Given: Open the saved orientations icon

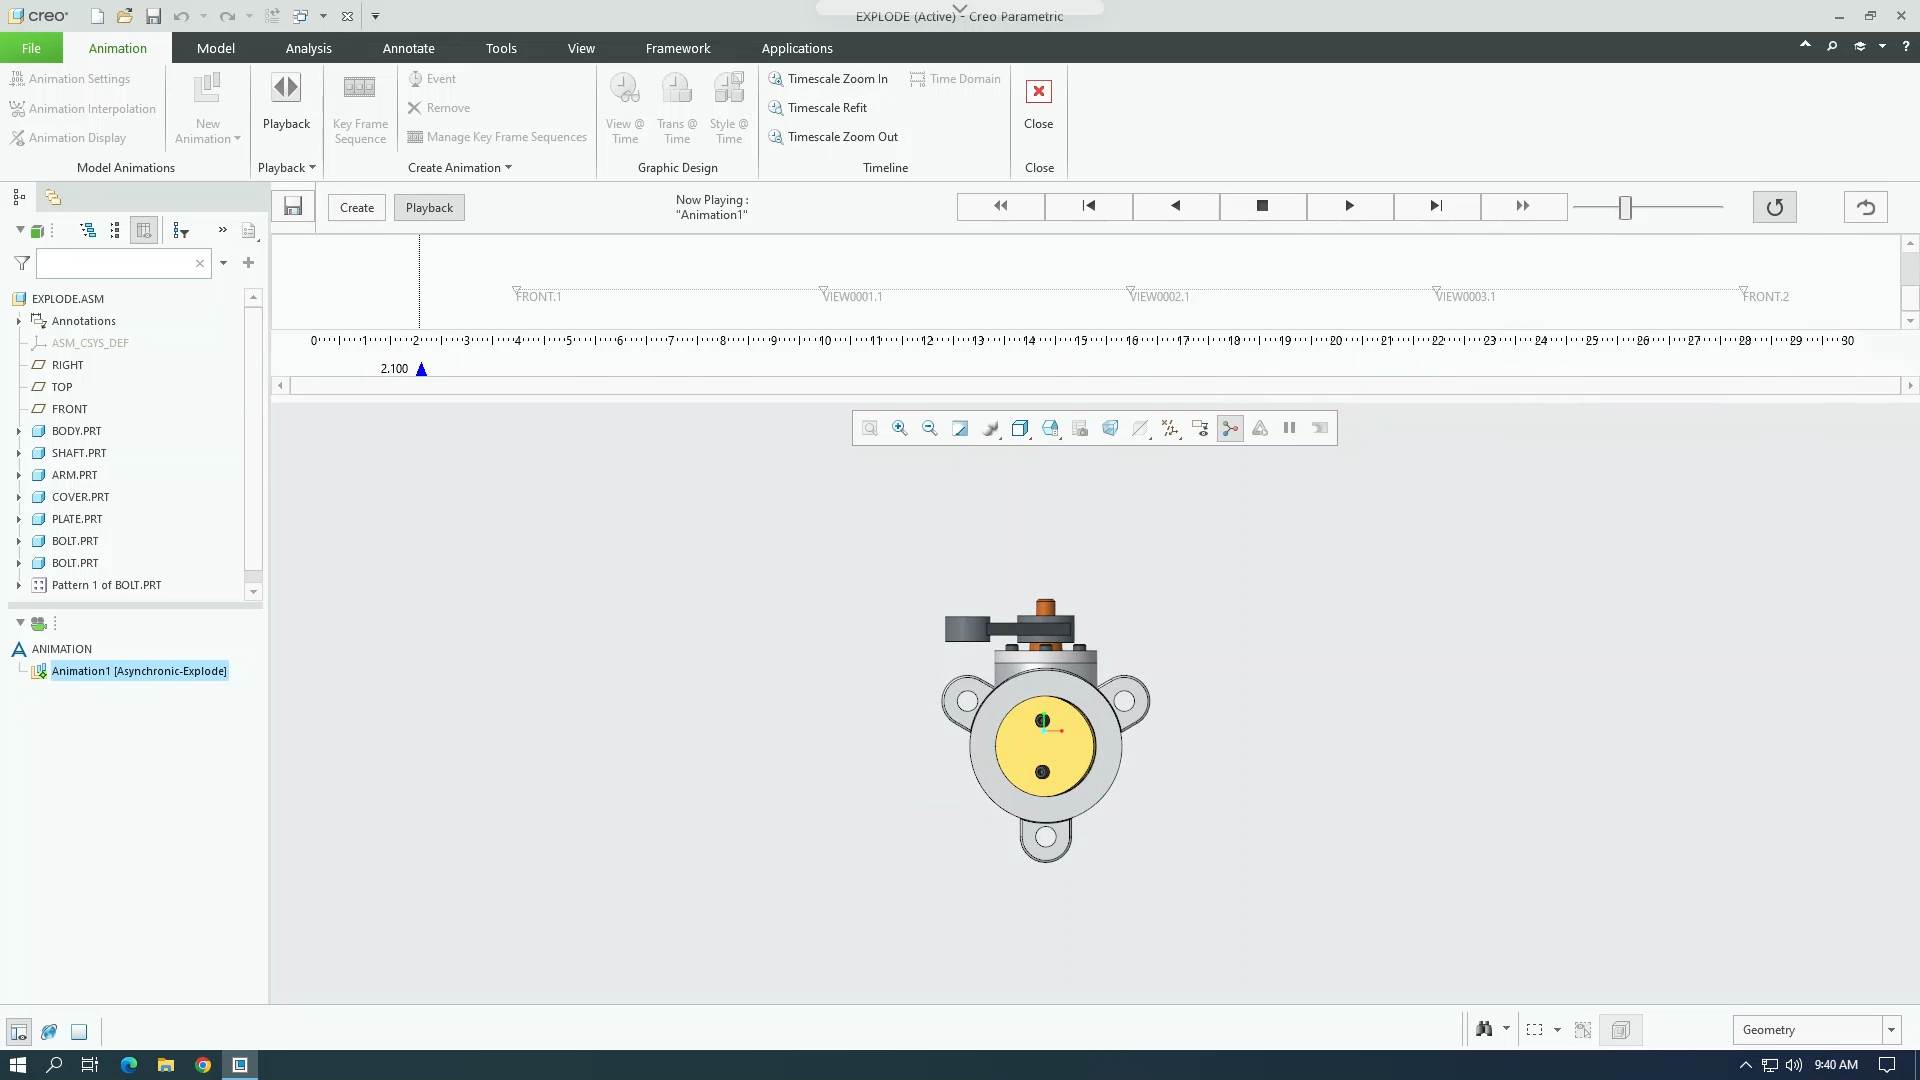Looking at the screenshot, I should click(x=1049, y=428).
